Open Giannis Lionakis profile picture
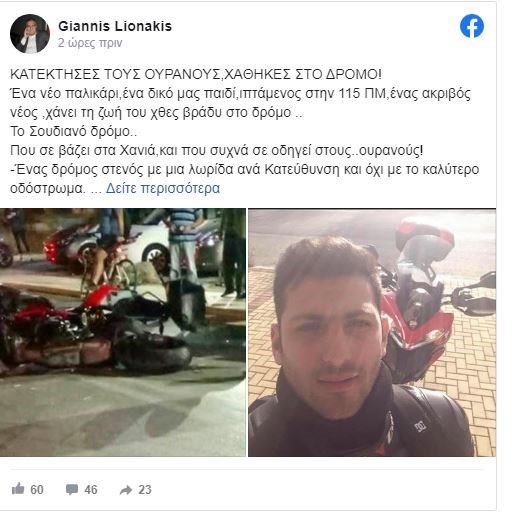This screenshot has width=515, height=527. click(x=30, y=34)
